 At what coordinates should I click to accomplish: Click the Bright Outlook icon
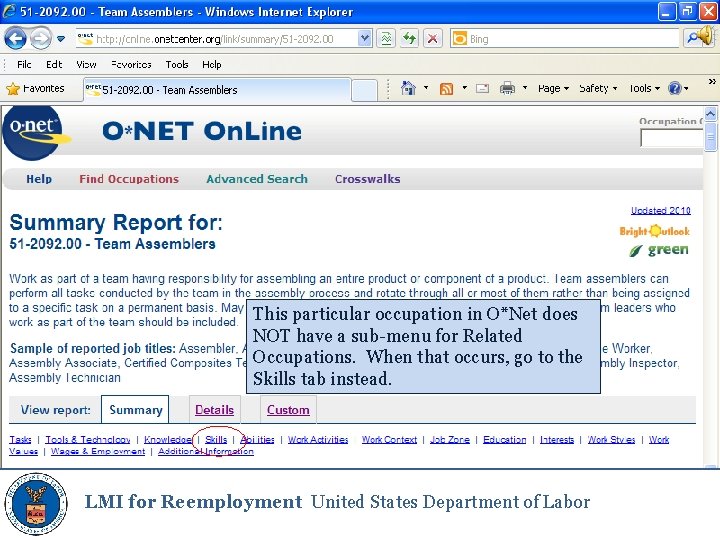click(x=654, y=231)
